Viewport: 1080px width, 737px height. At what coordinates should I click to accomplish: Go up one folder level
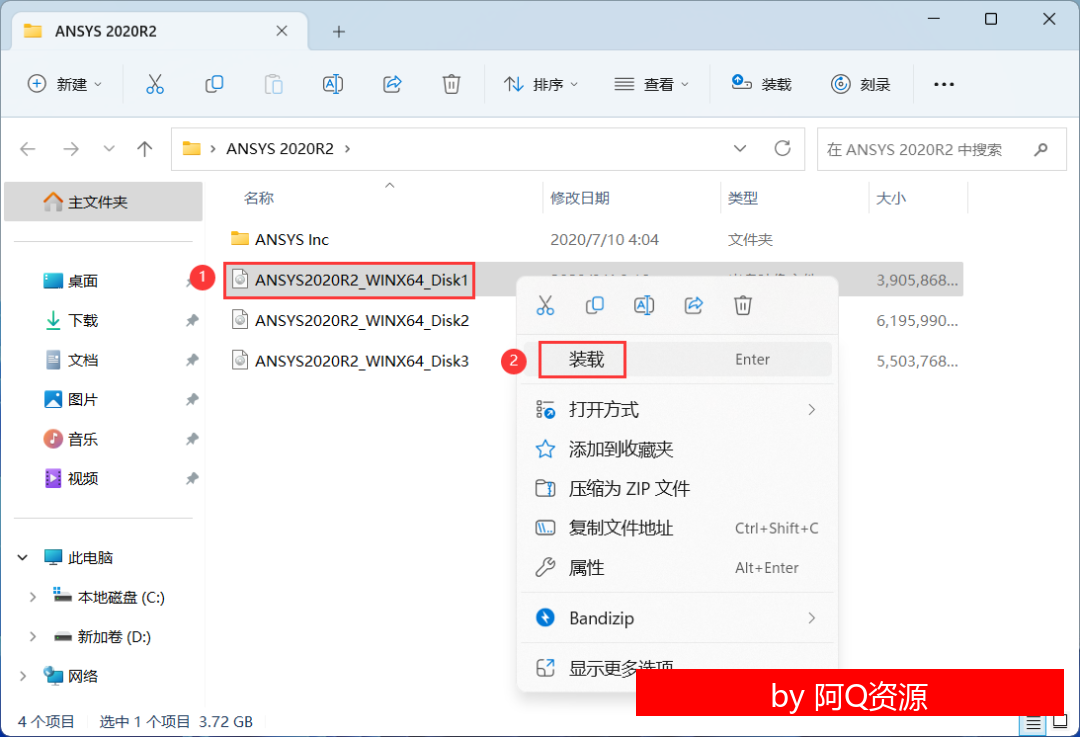click(145, 149)
